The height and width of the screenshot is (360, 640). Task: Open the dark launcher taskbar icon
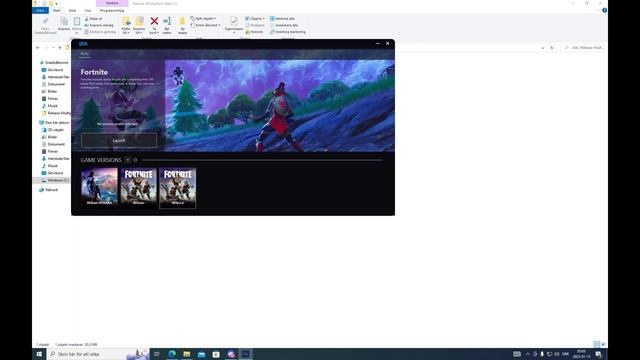(246, 354)
